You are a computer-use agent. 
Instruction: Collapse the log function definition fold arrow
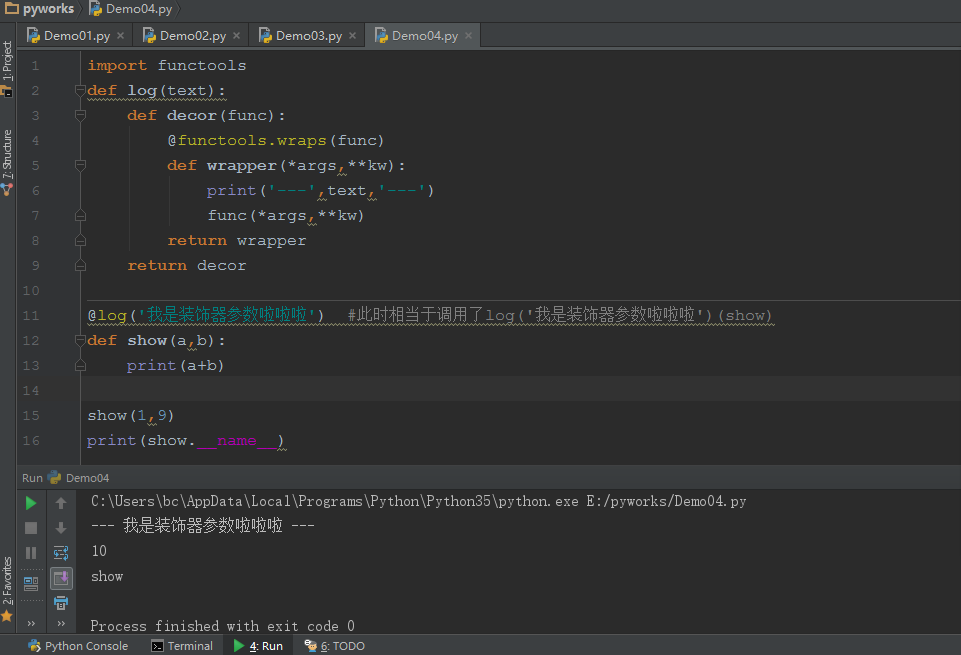[80, 90]
